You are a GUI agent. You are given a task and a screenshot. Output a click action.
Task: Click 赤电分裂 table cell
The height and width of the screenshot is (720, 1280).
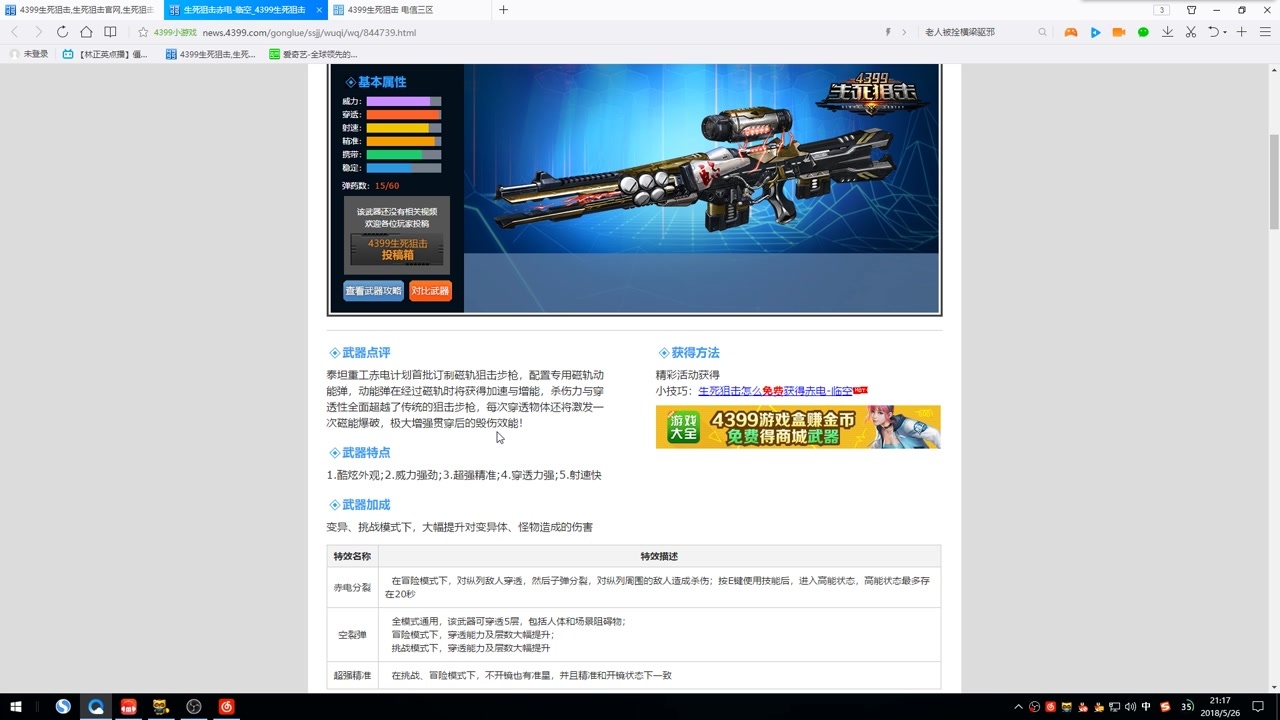352,588
